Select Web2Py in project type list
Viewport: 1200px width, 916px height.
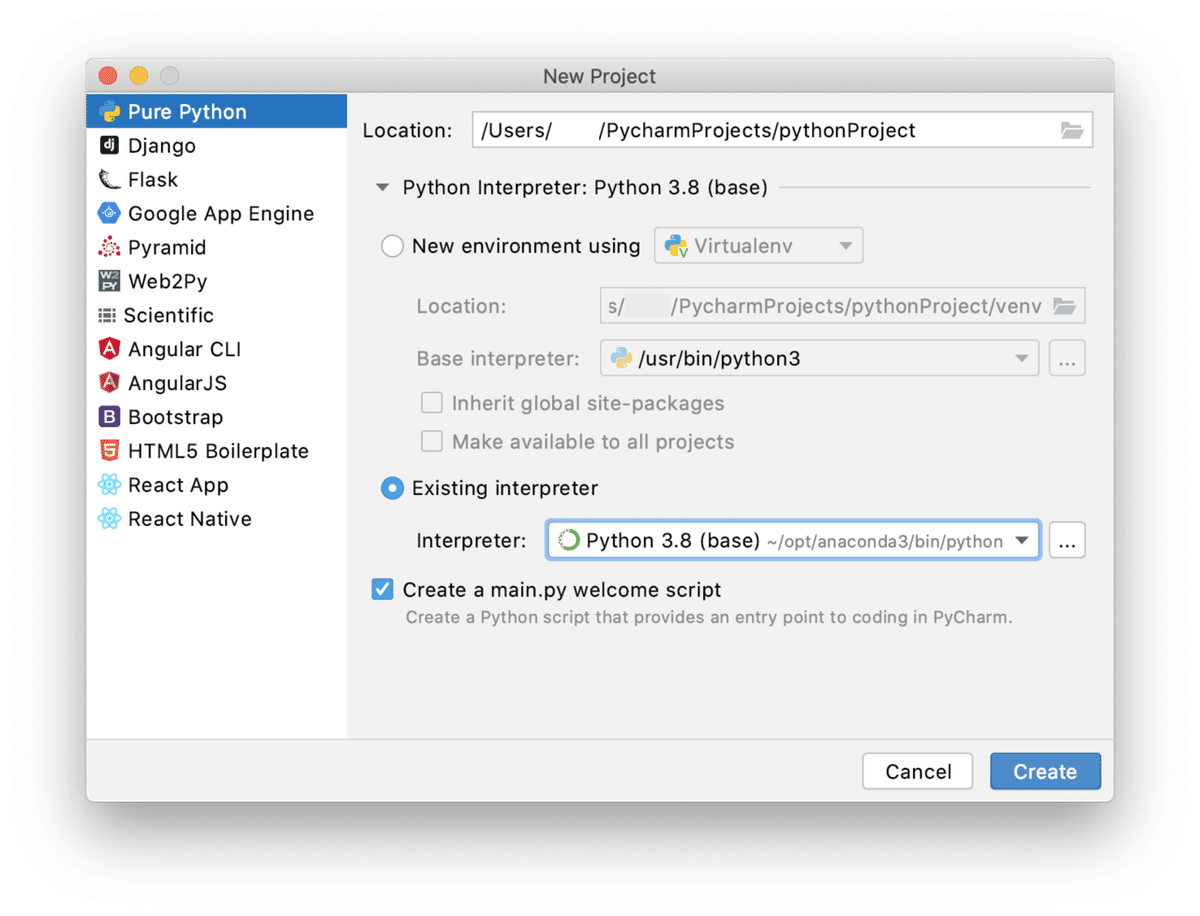(x=167, y=282)
